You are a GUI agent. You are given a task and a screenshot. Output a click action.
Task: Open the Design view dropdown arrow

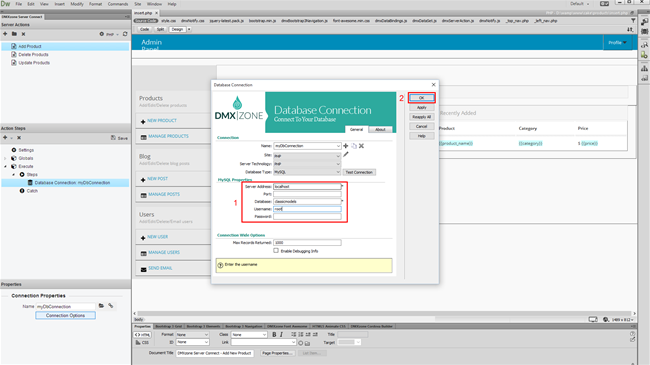click(x=189, y=29)
